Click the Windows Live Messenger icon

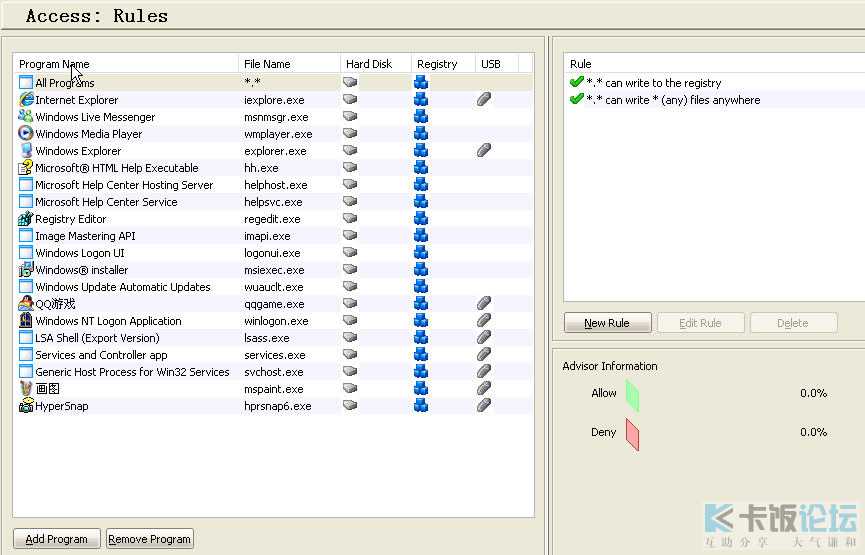click(x=26, y=117)
